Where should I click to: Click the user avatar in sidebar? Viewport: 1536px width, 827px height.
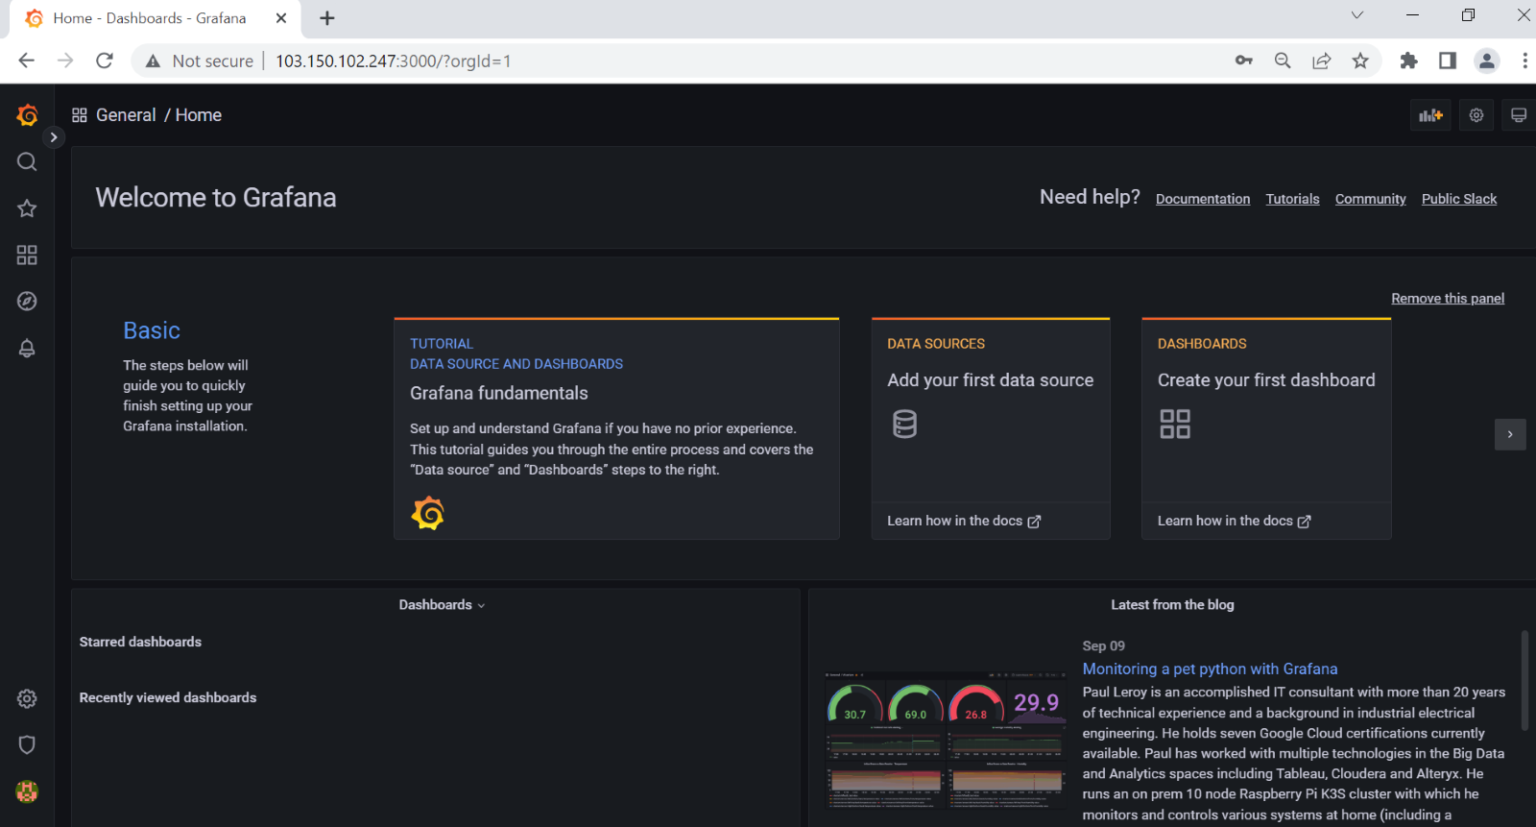27,792
